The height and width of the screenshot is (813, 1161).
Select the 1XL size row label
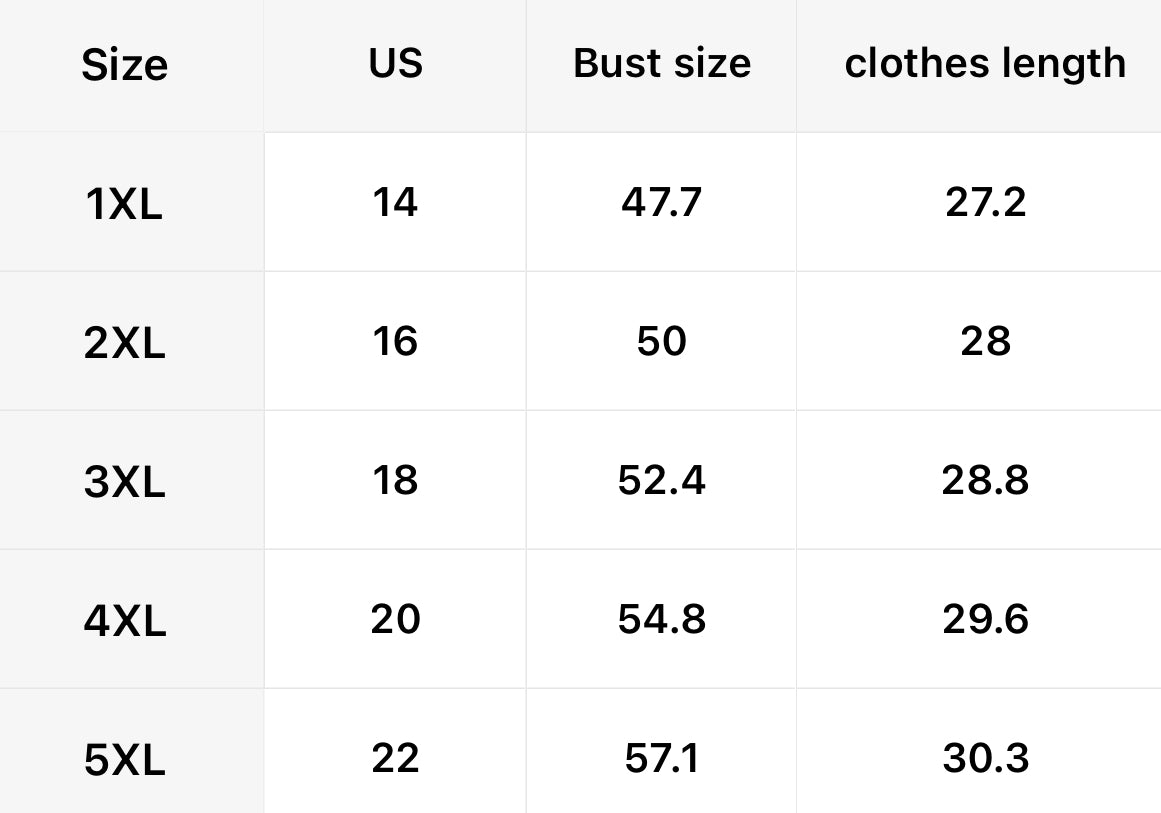pyautogui.click(x=124, y=205)
